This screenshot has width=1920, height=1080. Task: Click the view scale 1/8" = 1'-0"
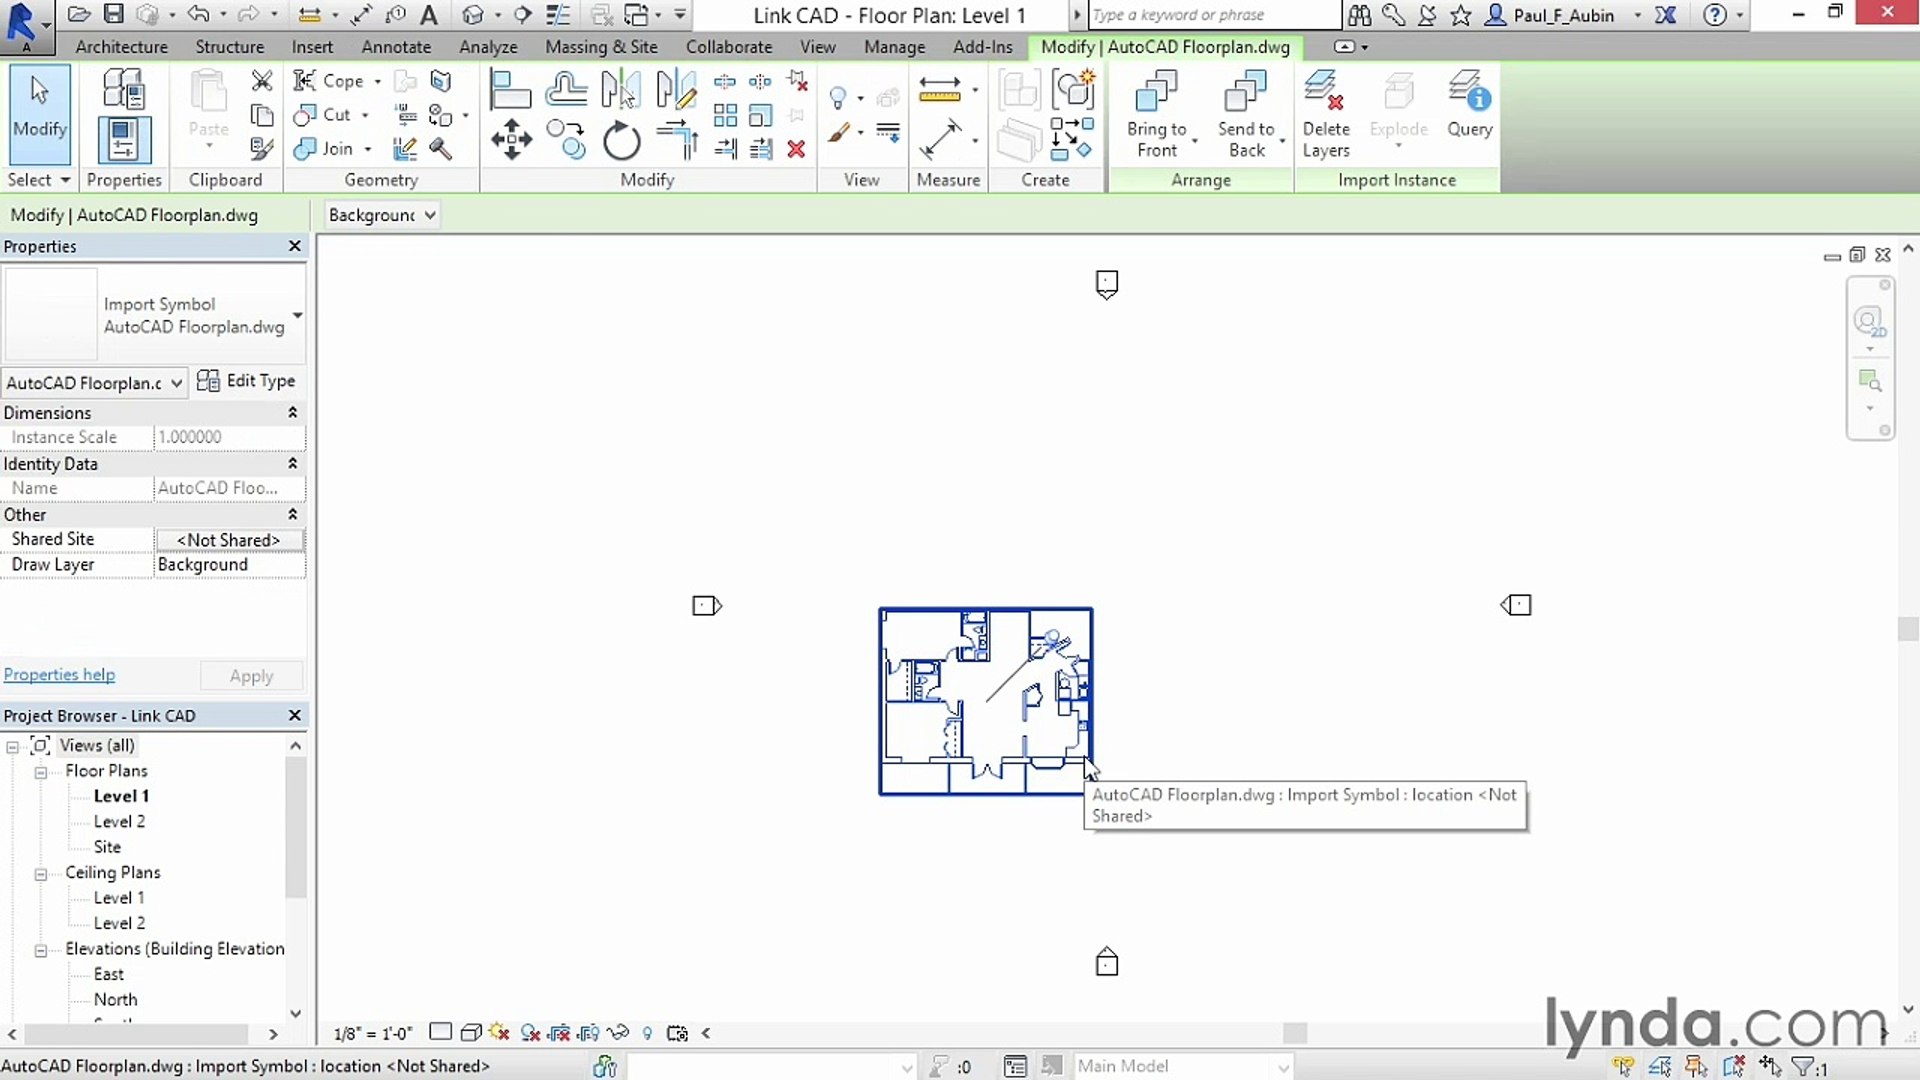pos(372,1033)
